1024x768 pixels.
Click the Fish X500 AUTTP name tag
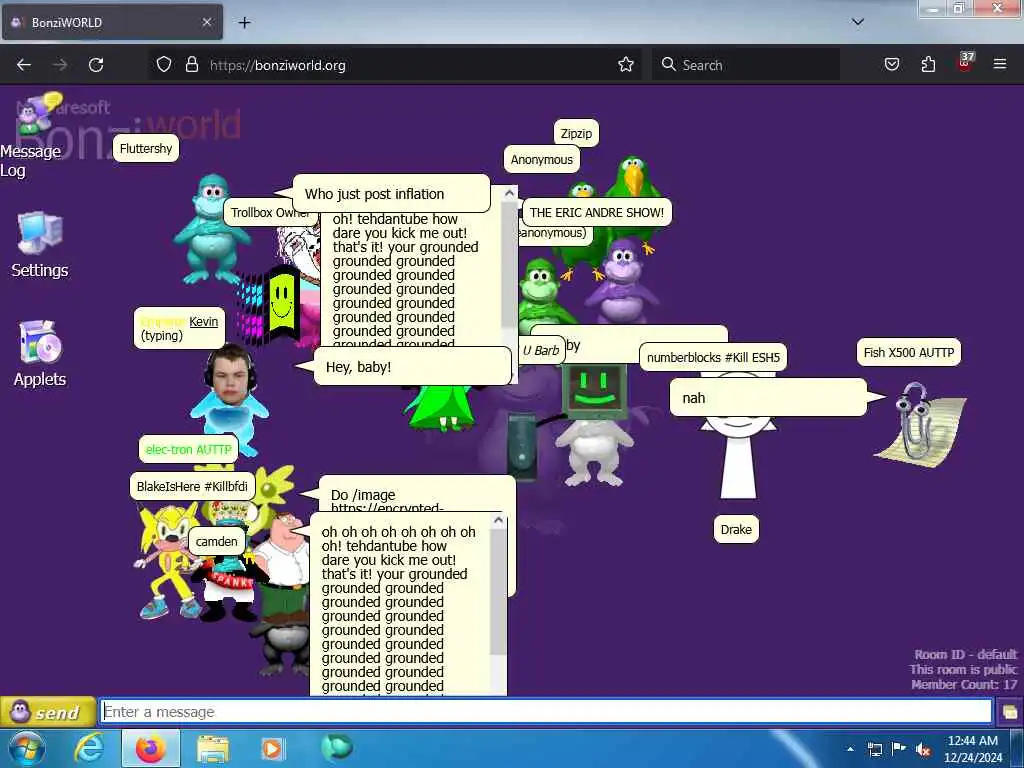[x=908, y=352]
